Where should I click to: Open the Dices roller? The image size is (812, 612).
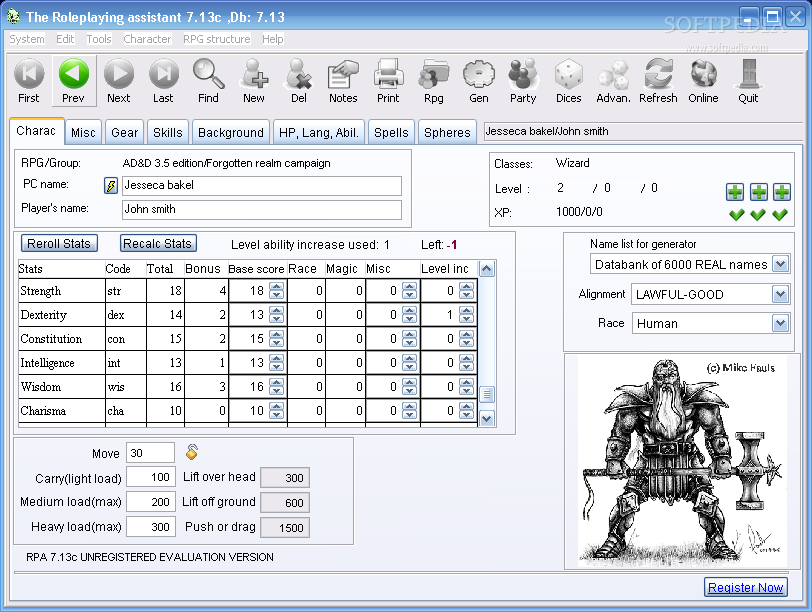point(569,81)
